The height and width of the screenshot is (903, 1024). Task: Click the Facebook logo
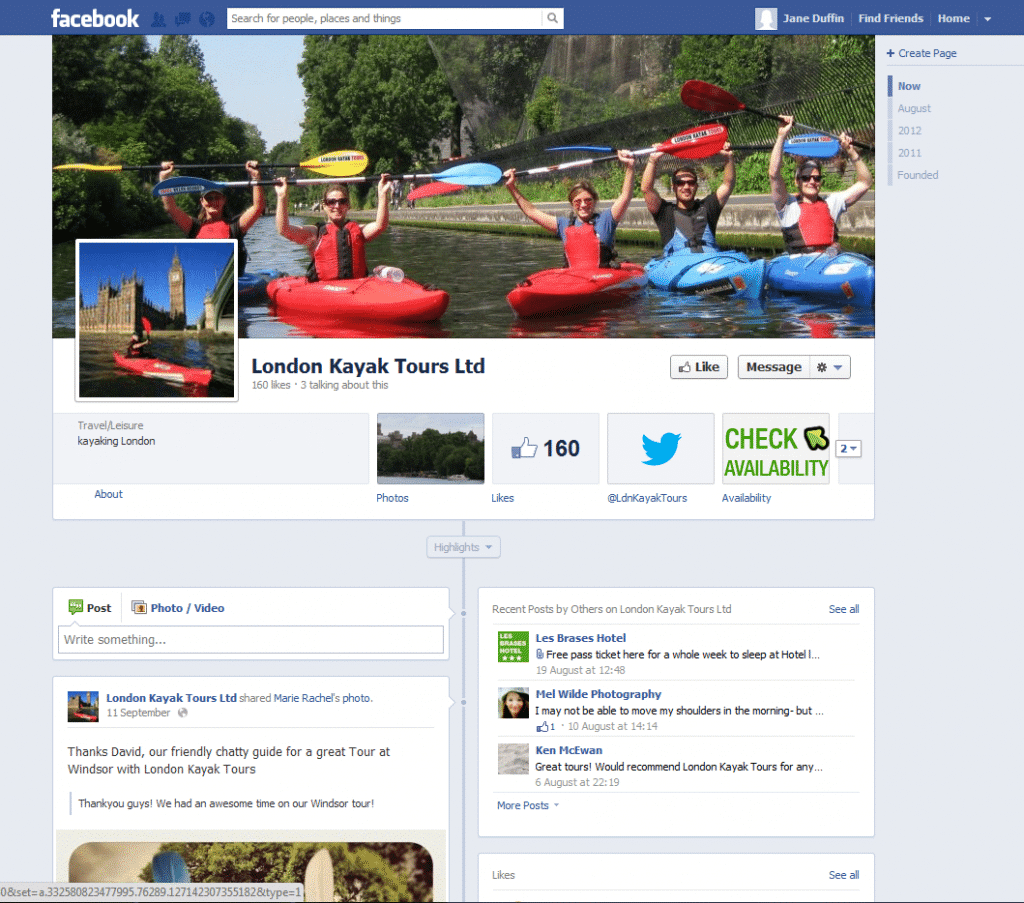click(95, 18)
